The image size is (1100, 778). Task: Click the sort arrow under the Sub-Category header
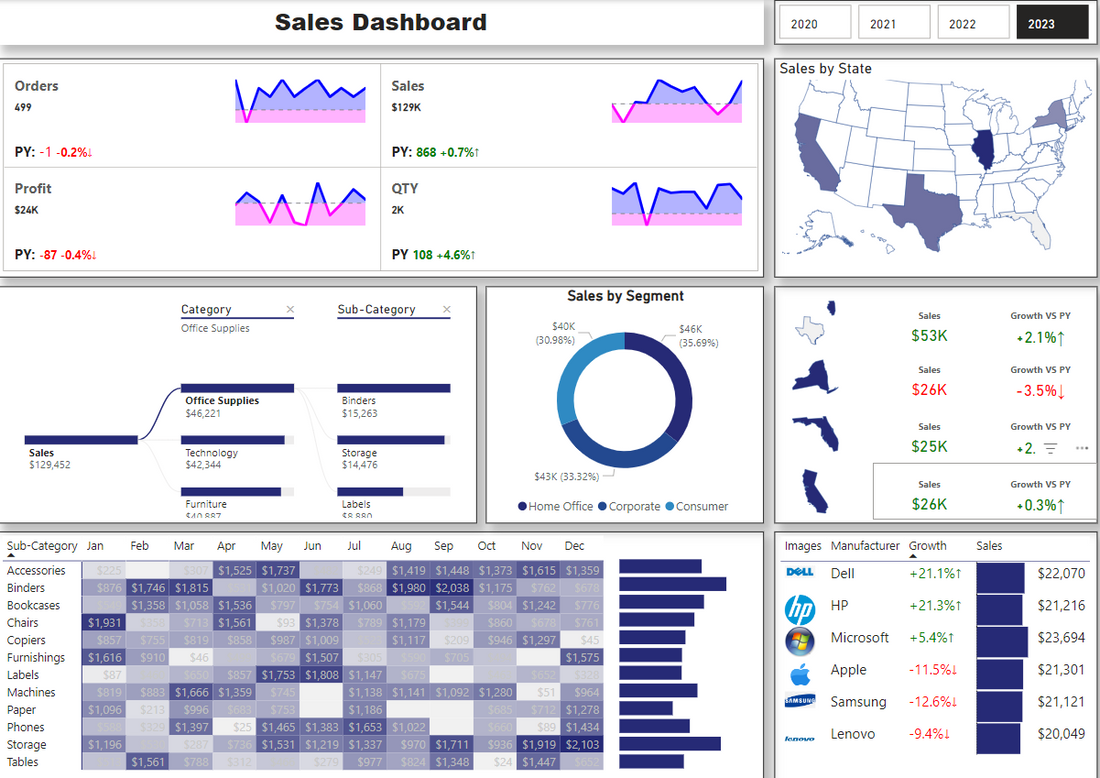coord(11,555)
